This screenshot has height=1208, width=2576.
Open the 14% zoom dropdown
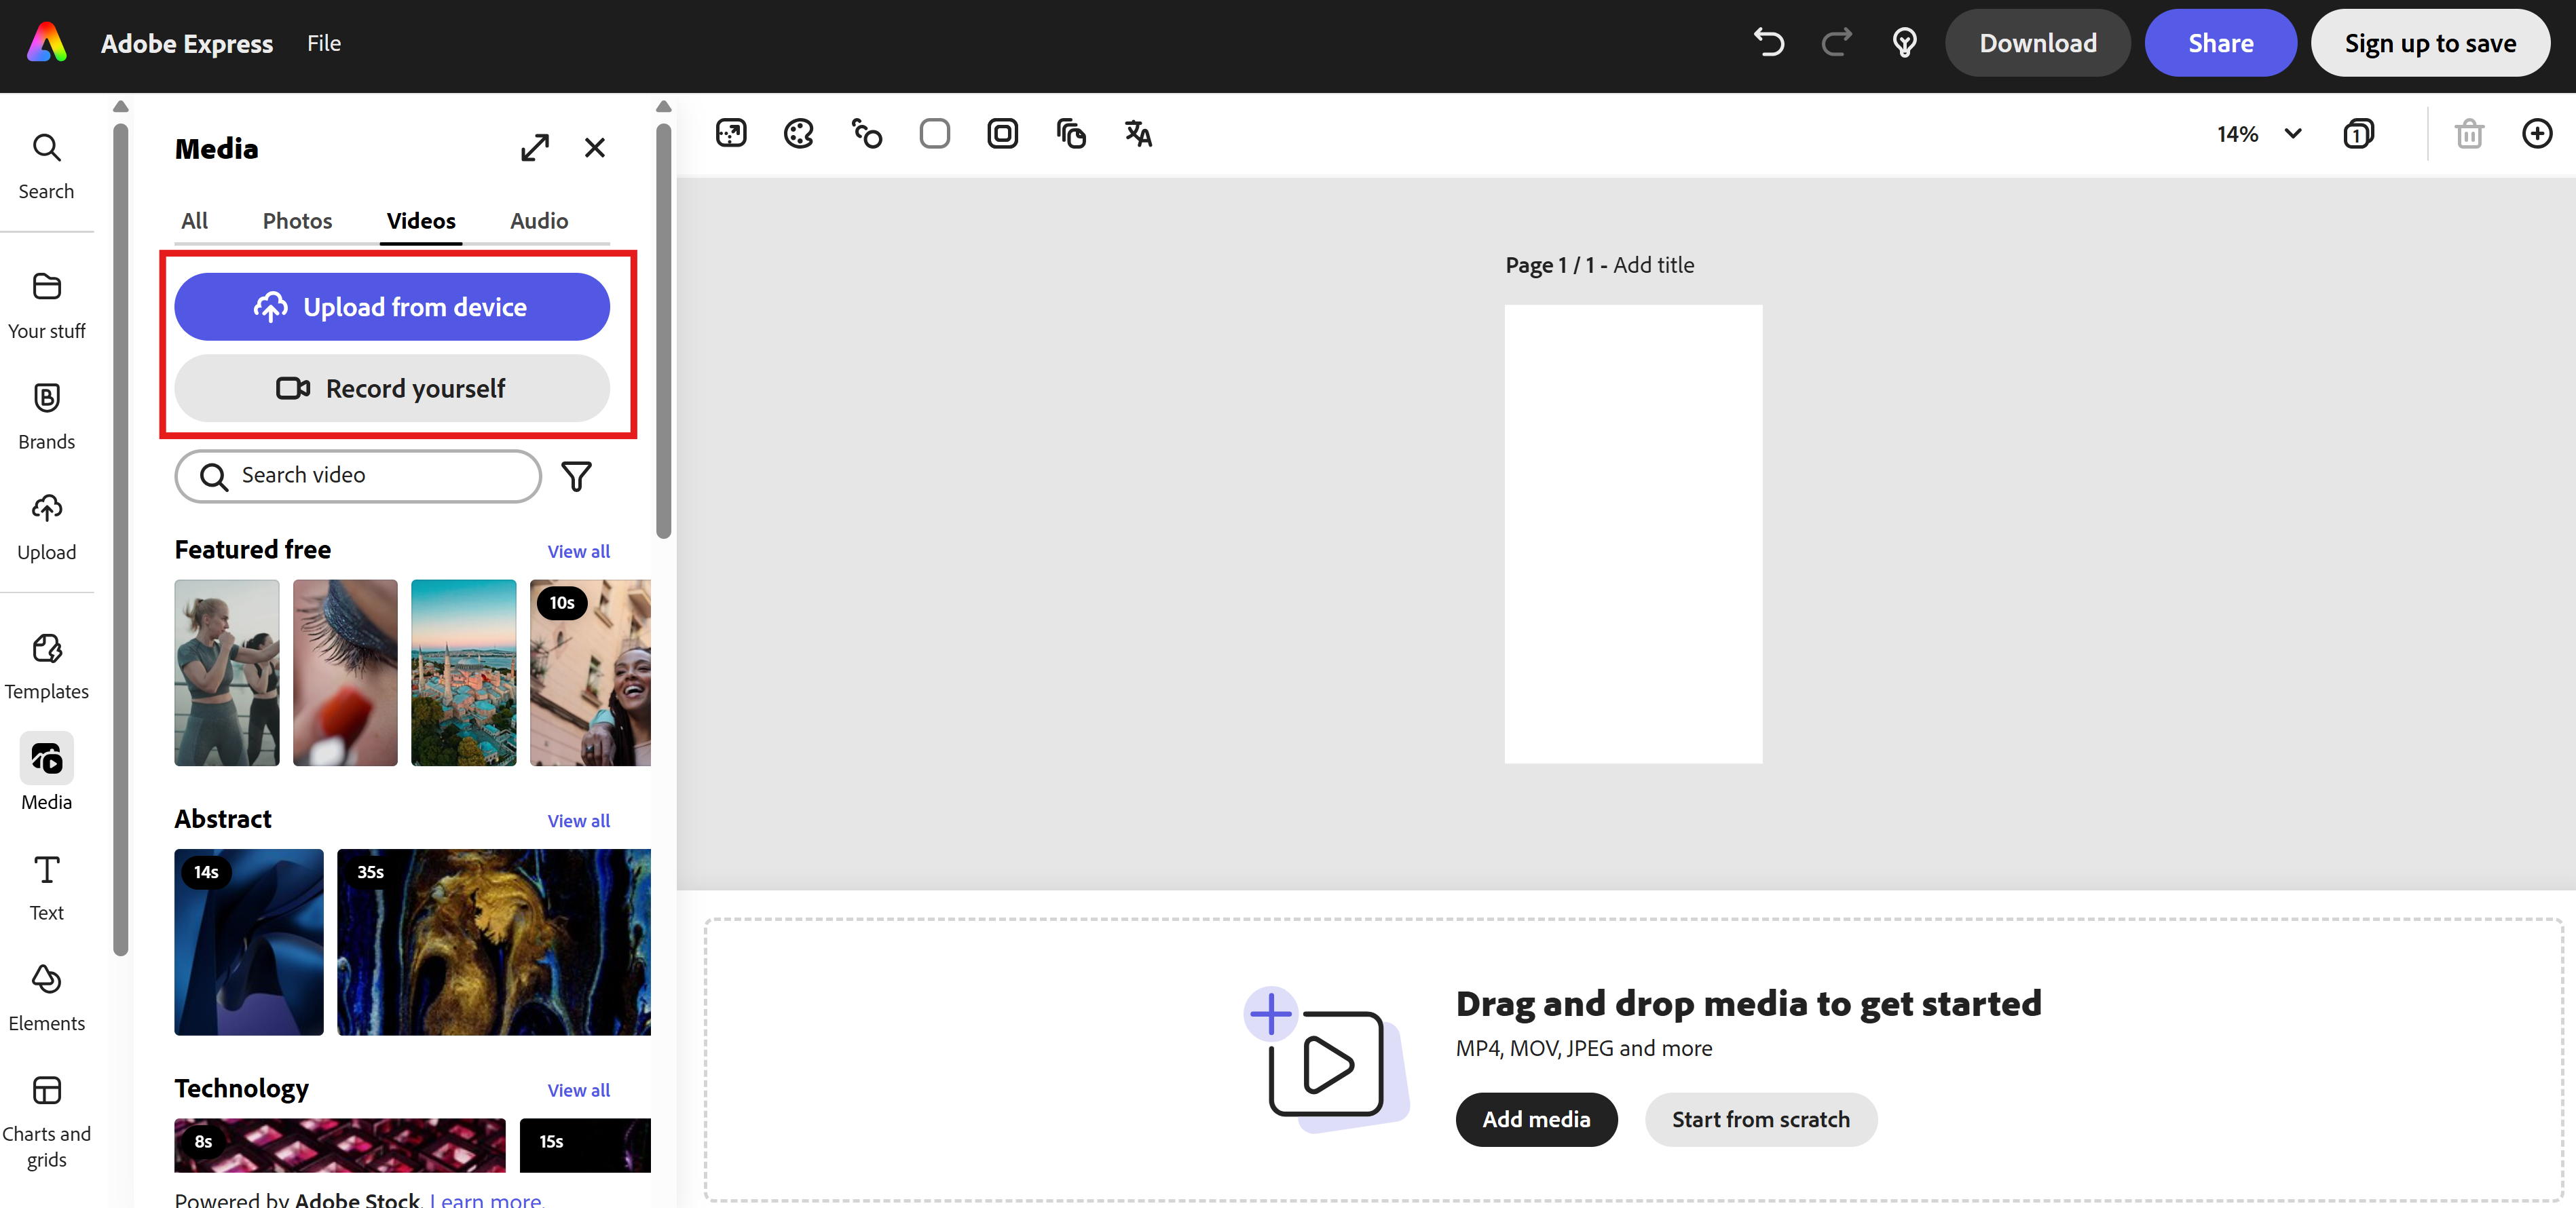2258,134
